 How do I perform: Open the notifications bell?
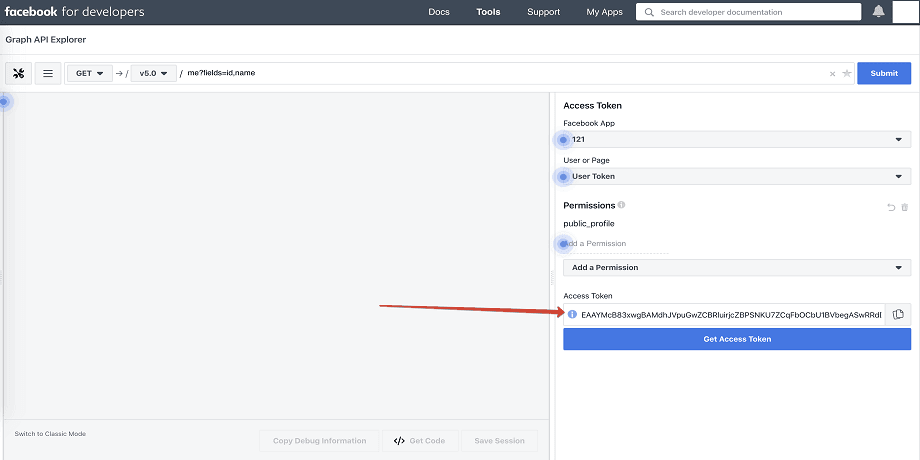pos(878,11)
